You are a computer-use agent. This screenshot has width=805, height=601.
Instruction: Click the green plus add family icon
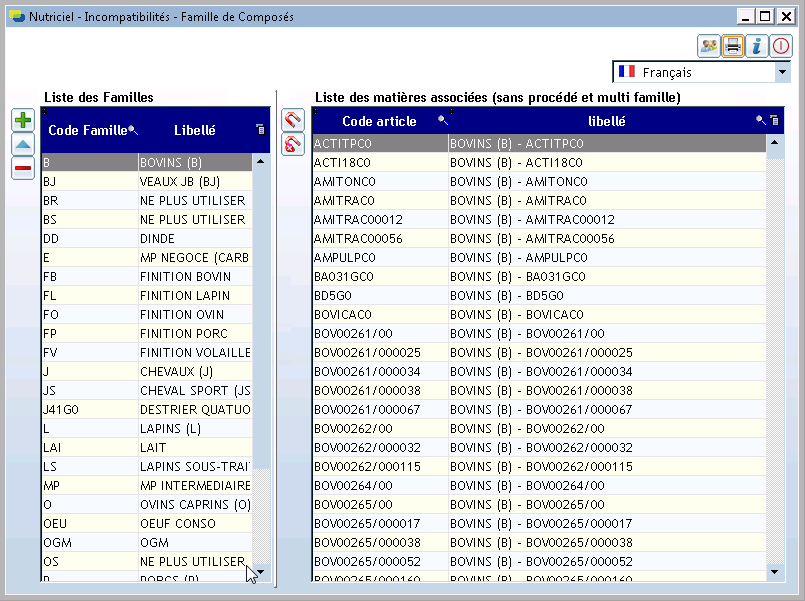point(23,121)
